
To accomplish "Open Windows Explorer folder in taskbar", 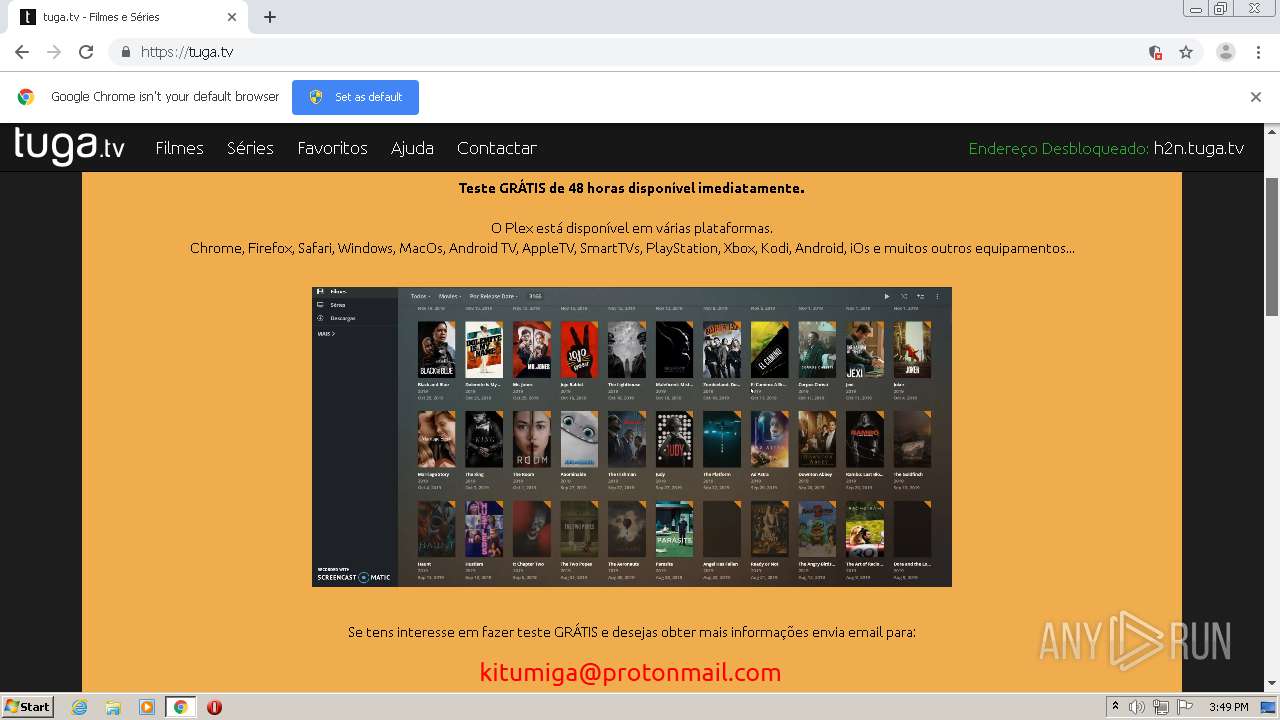I will point(113,707).
